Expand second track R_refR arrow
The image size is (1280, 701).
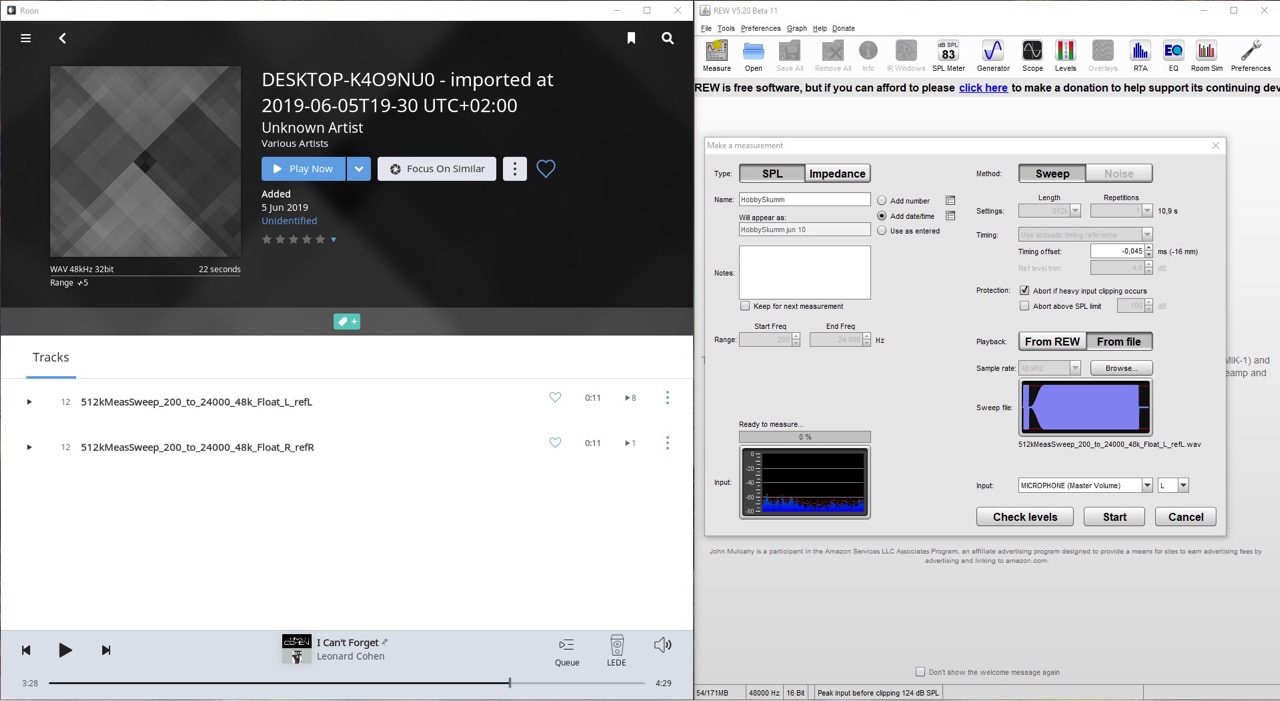(29, 447)
